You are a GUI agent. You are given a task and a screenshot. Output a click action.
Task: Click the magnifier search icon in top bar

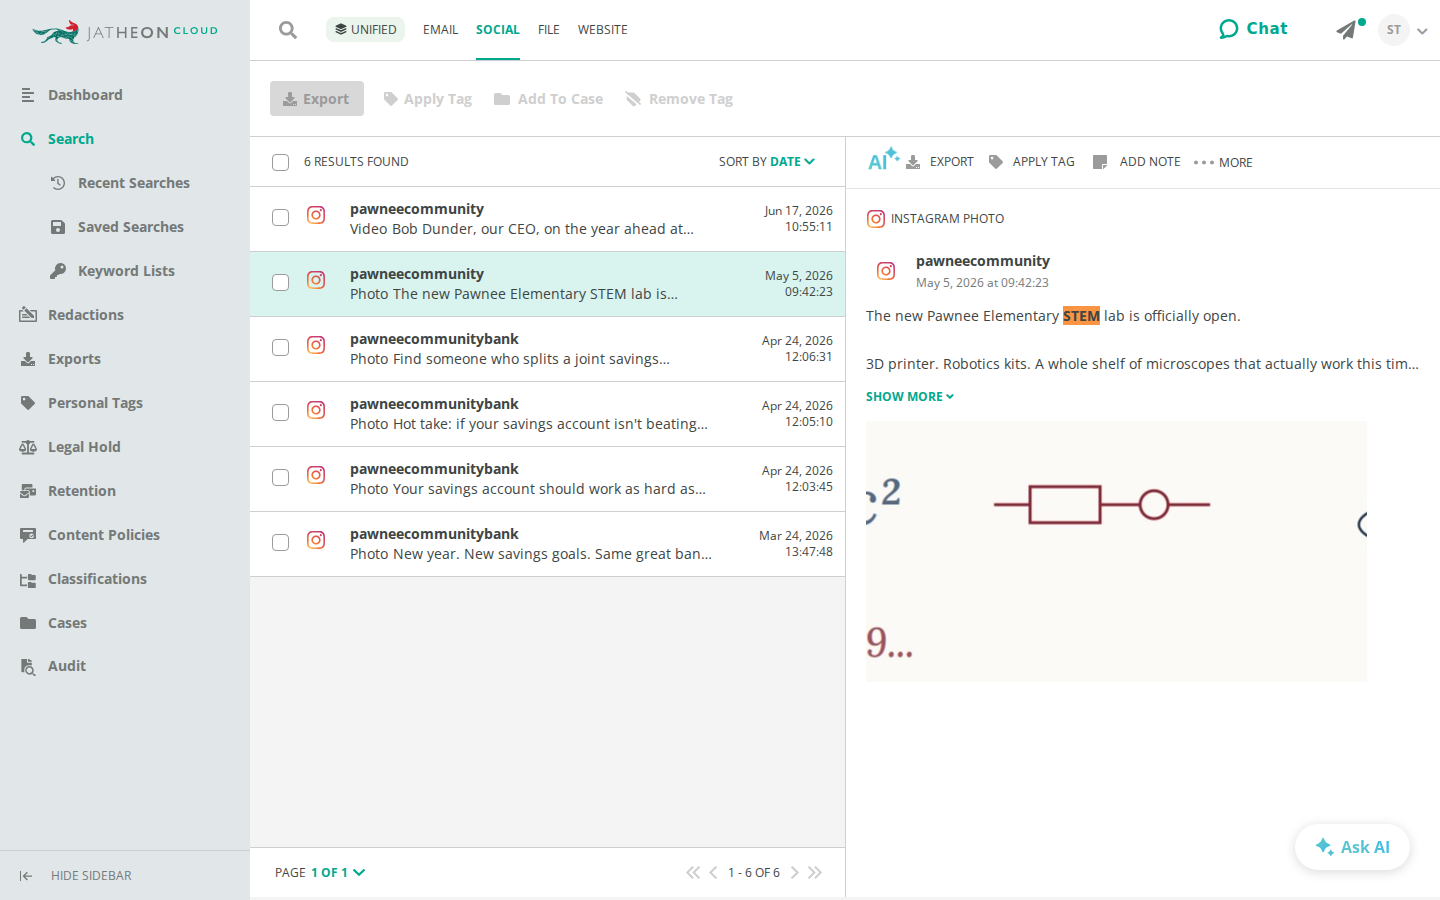(x=288, y=30)
